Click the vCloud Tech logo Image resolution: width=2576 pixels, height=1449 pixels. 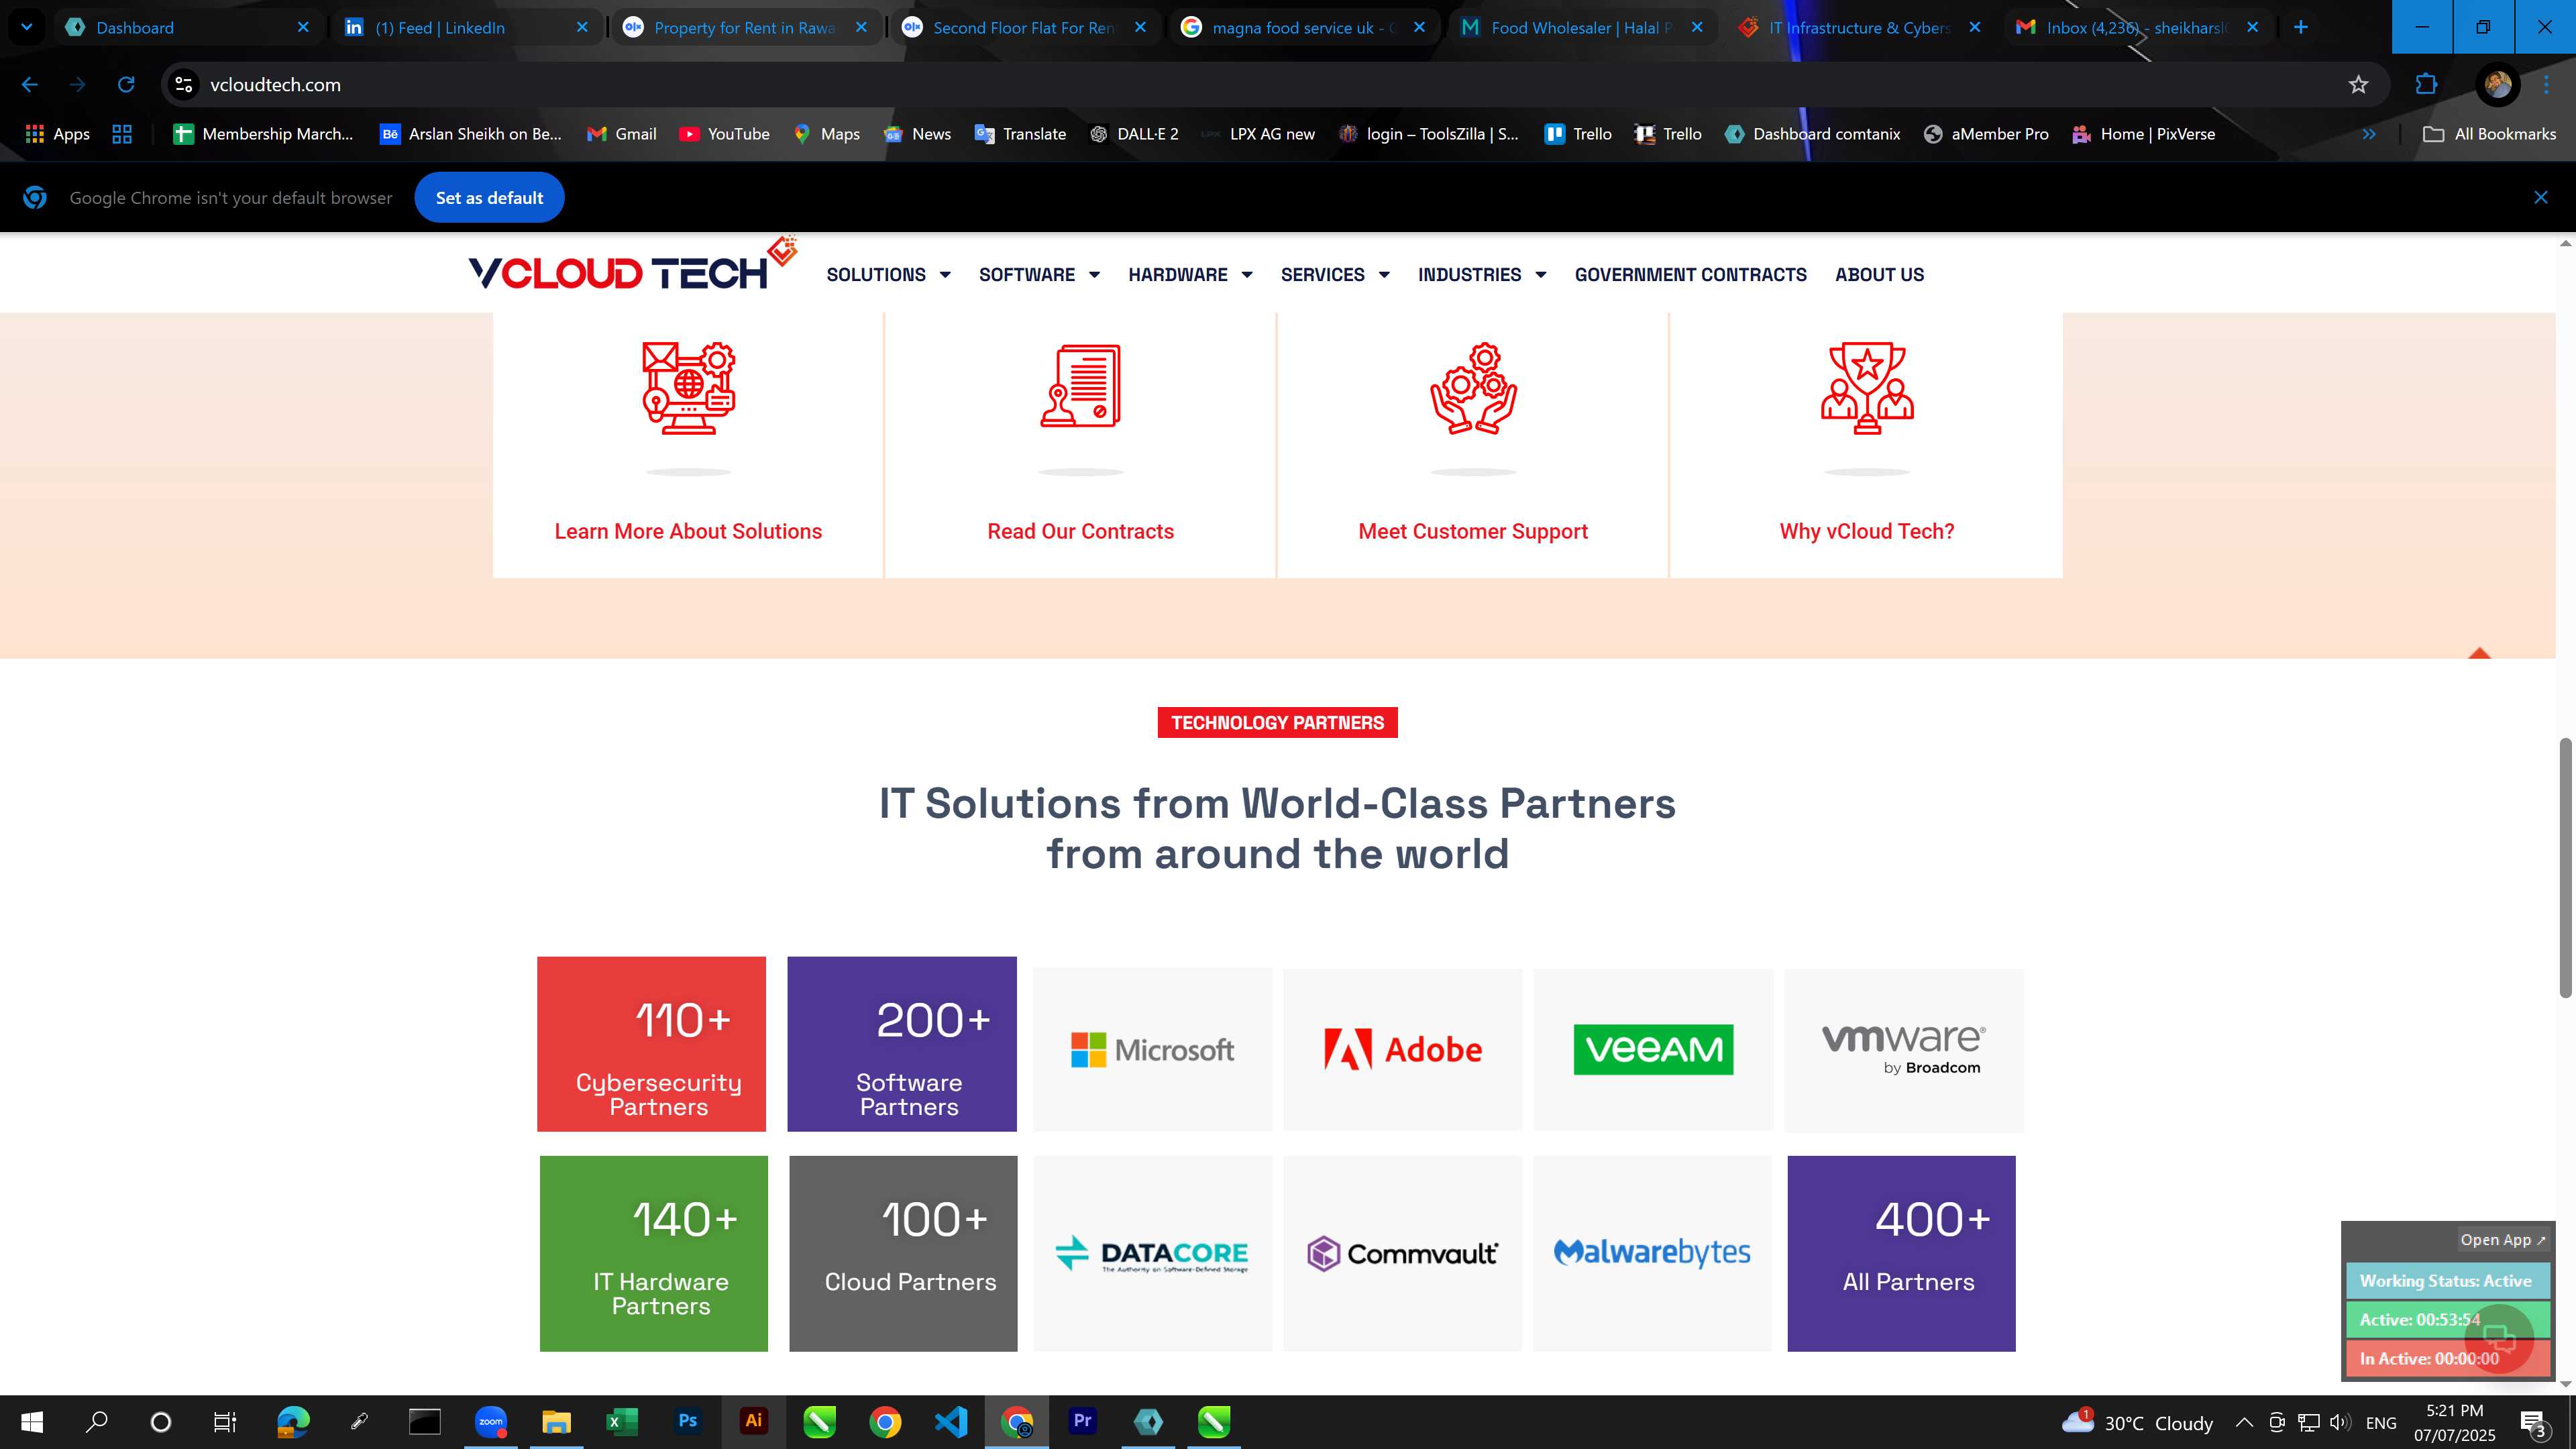[632, 265]
